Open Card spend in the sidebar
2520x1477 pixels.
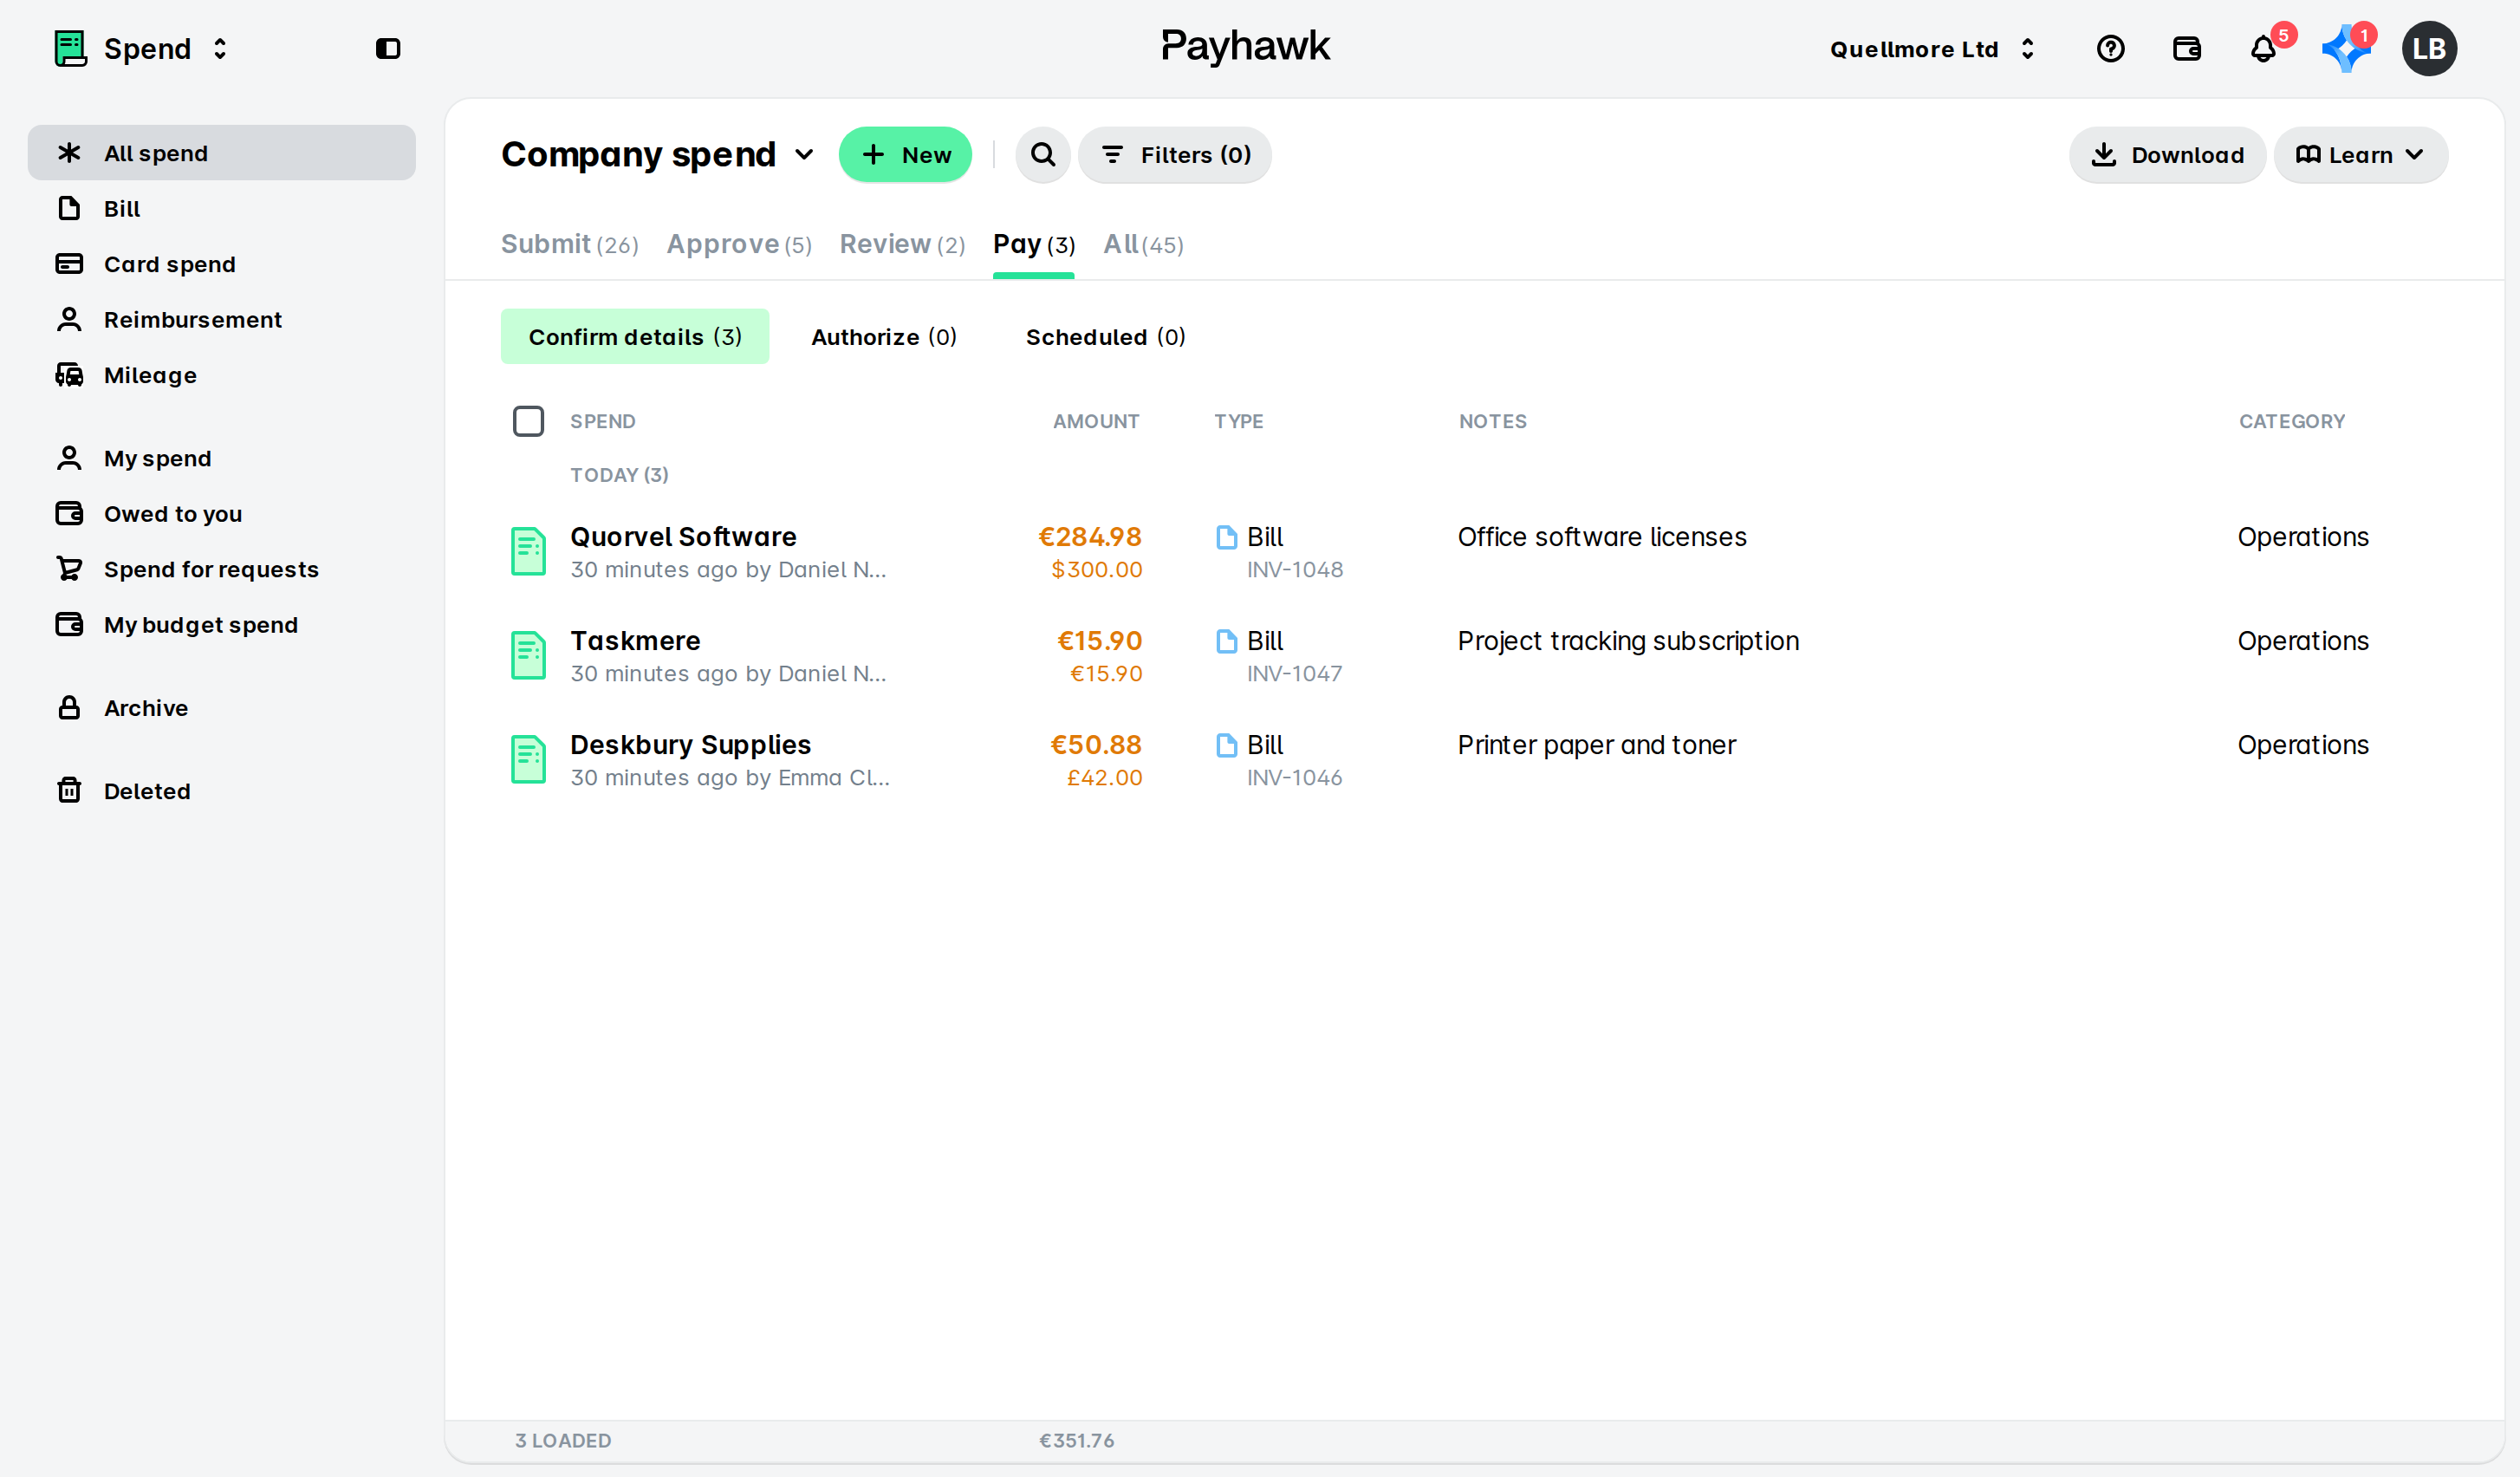click(x=222, y=264)
